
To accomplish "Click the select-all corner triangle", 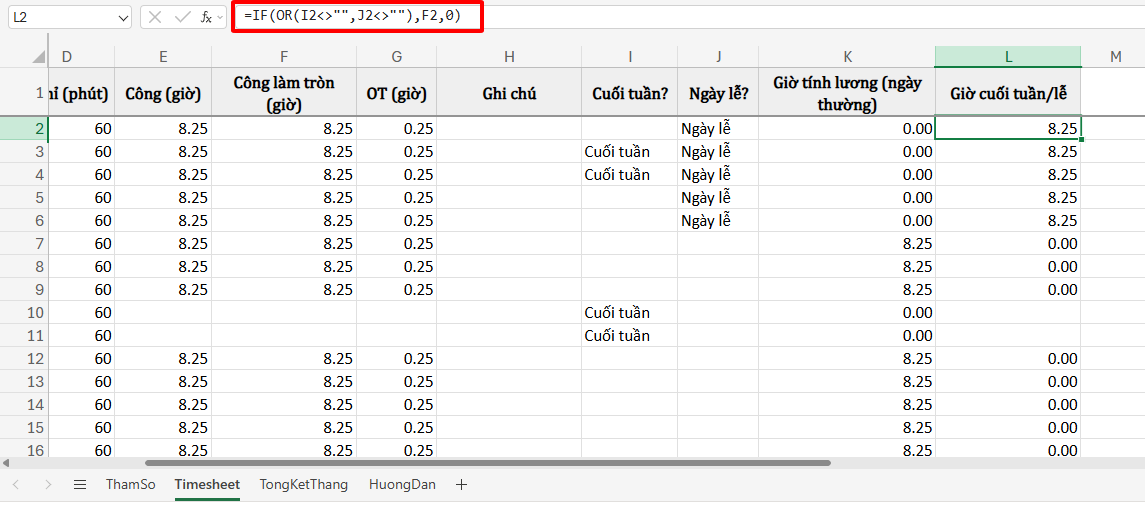I will [38, 57].
